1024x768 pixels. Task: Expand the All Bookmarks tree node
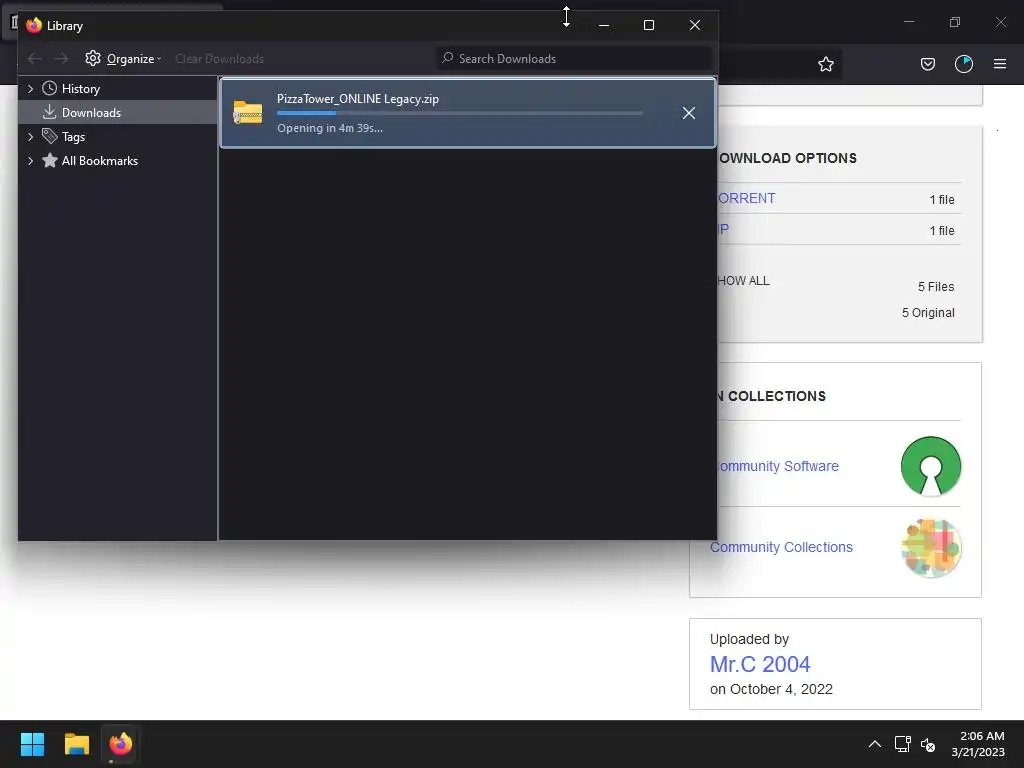[30, 161]
